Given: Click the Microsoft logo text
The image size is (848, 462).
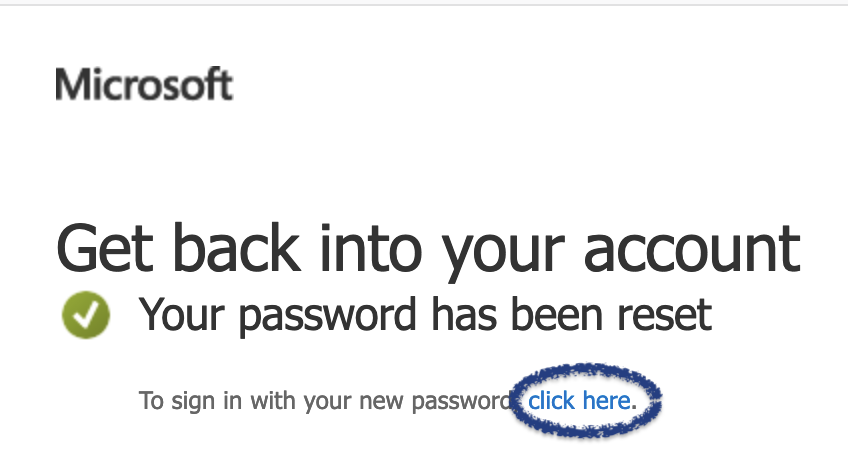Looking at the screenshot, I should [144, 85].
